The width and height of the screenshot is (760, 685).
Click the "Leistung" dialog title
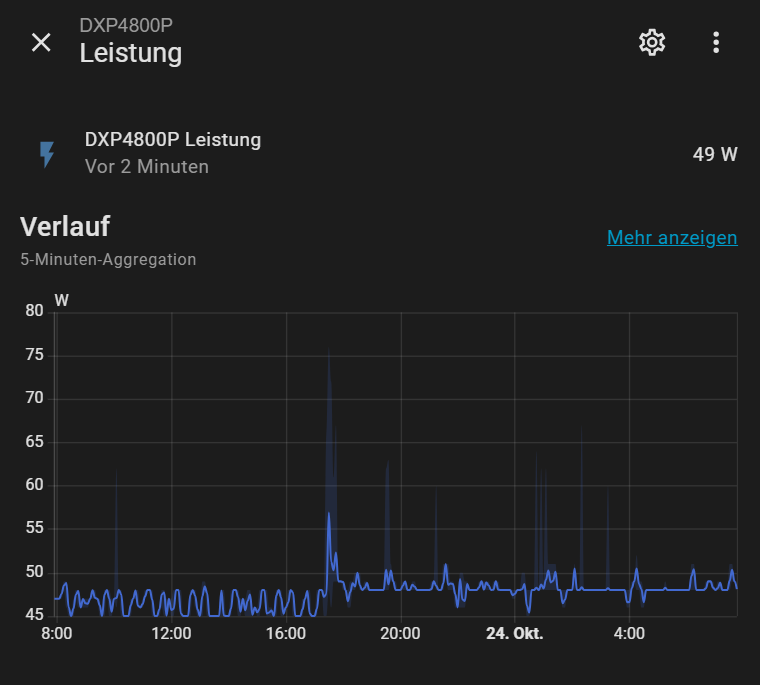click(x=131, y=52)
